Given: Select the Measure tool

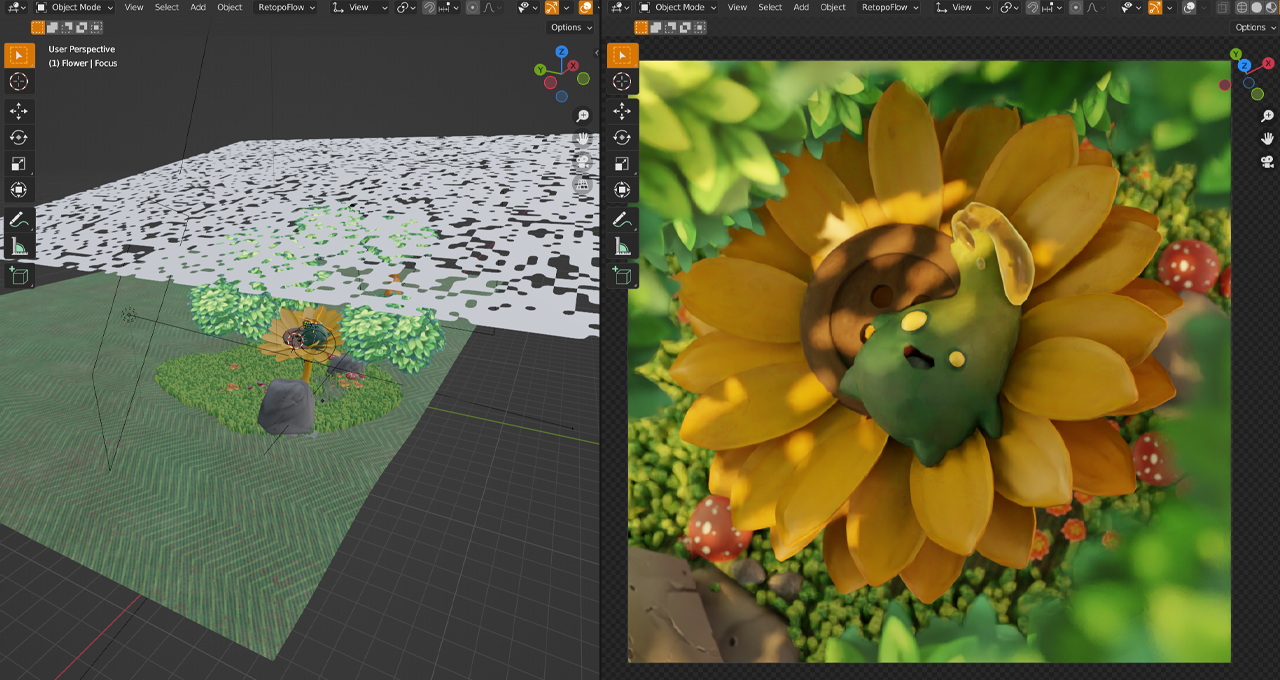Looking at the screenshot, I should click(x=18, y=245).
